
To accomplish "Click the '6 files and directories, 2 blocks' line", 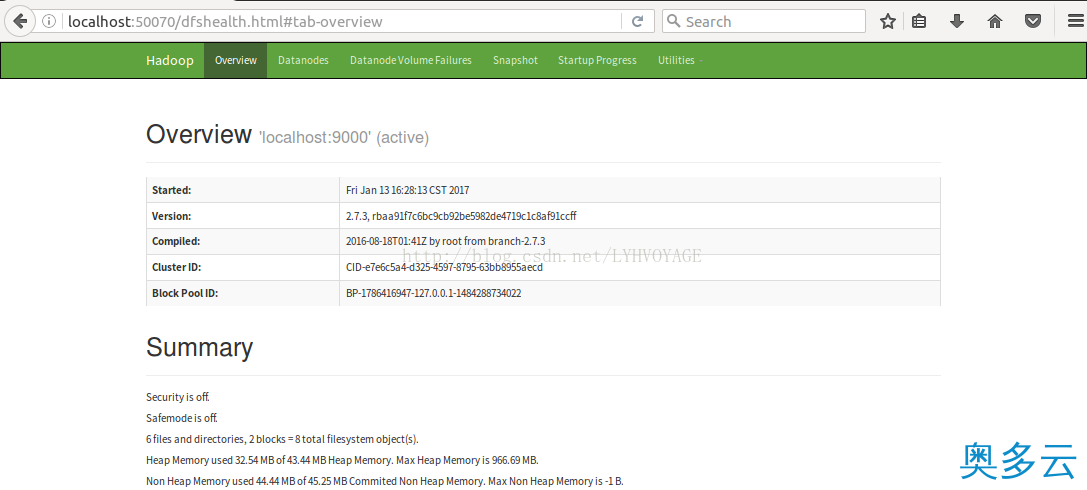I will point(282,439).
